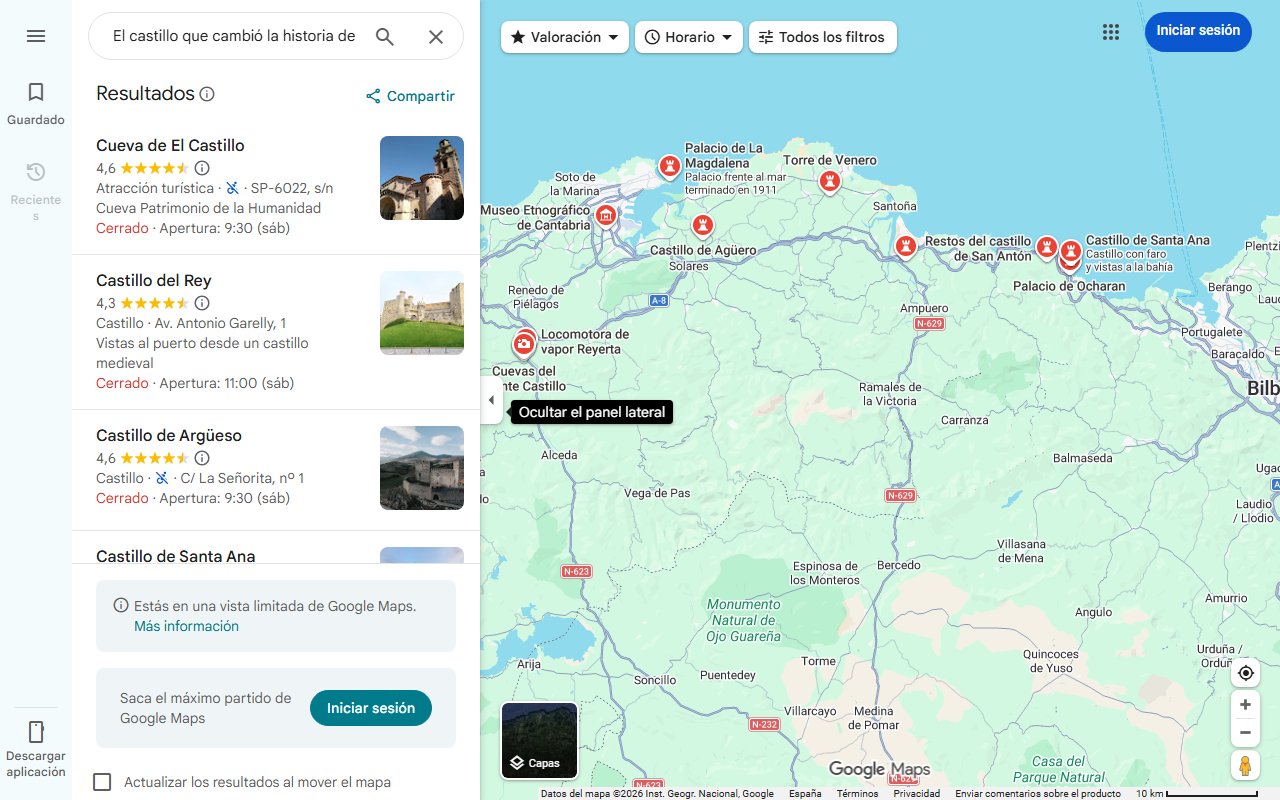Viewport: 1280px width, 800px height.
Task: Click the Compartir share icon
Action: click(374, 95)
